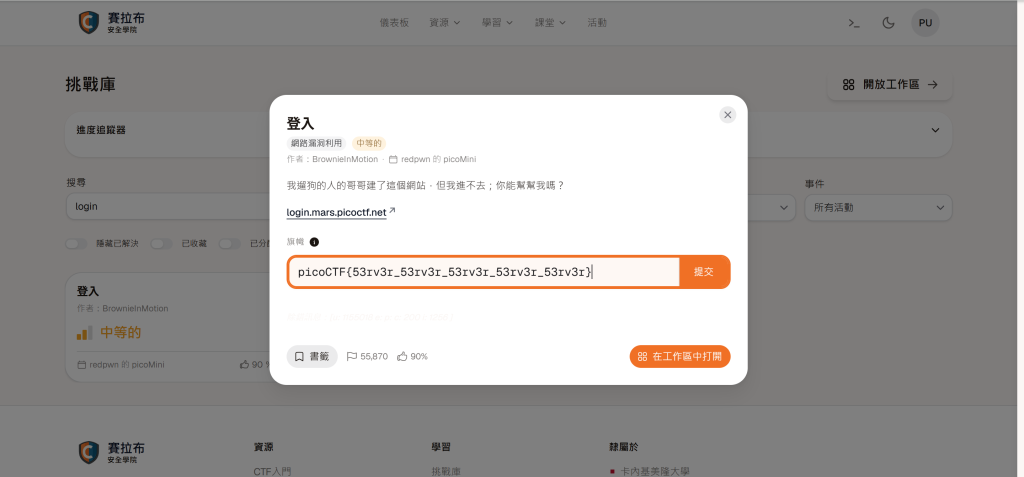Click inside the picoCTF flag input field
This screenshot has width=1024, height=477.
(483, 272)
